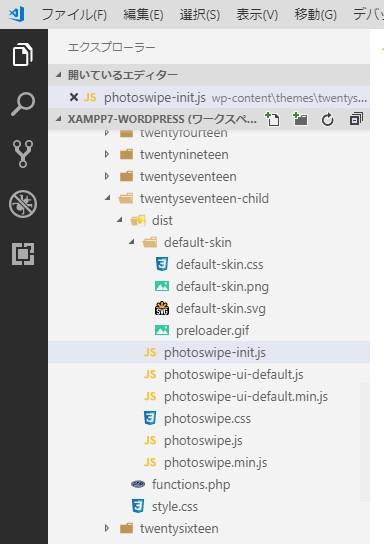This screenshot has width=384, height=544.
Task: Click the Refresh Explorer icon
Action: (x=328, y=120)
